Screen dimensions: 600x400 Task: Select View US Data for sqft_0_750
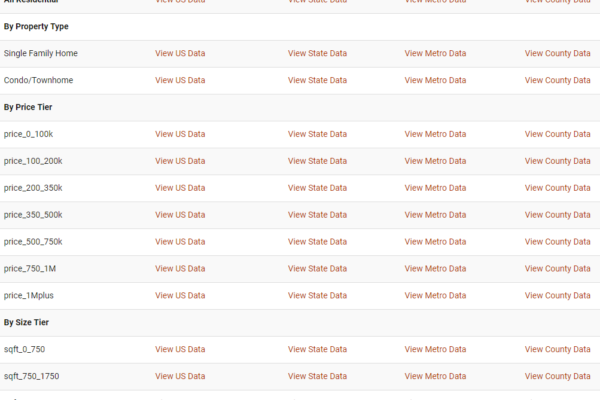[x=180, y=349]
